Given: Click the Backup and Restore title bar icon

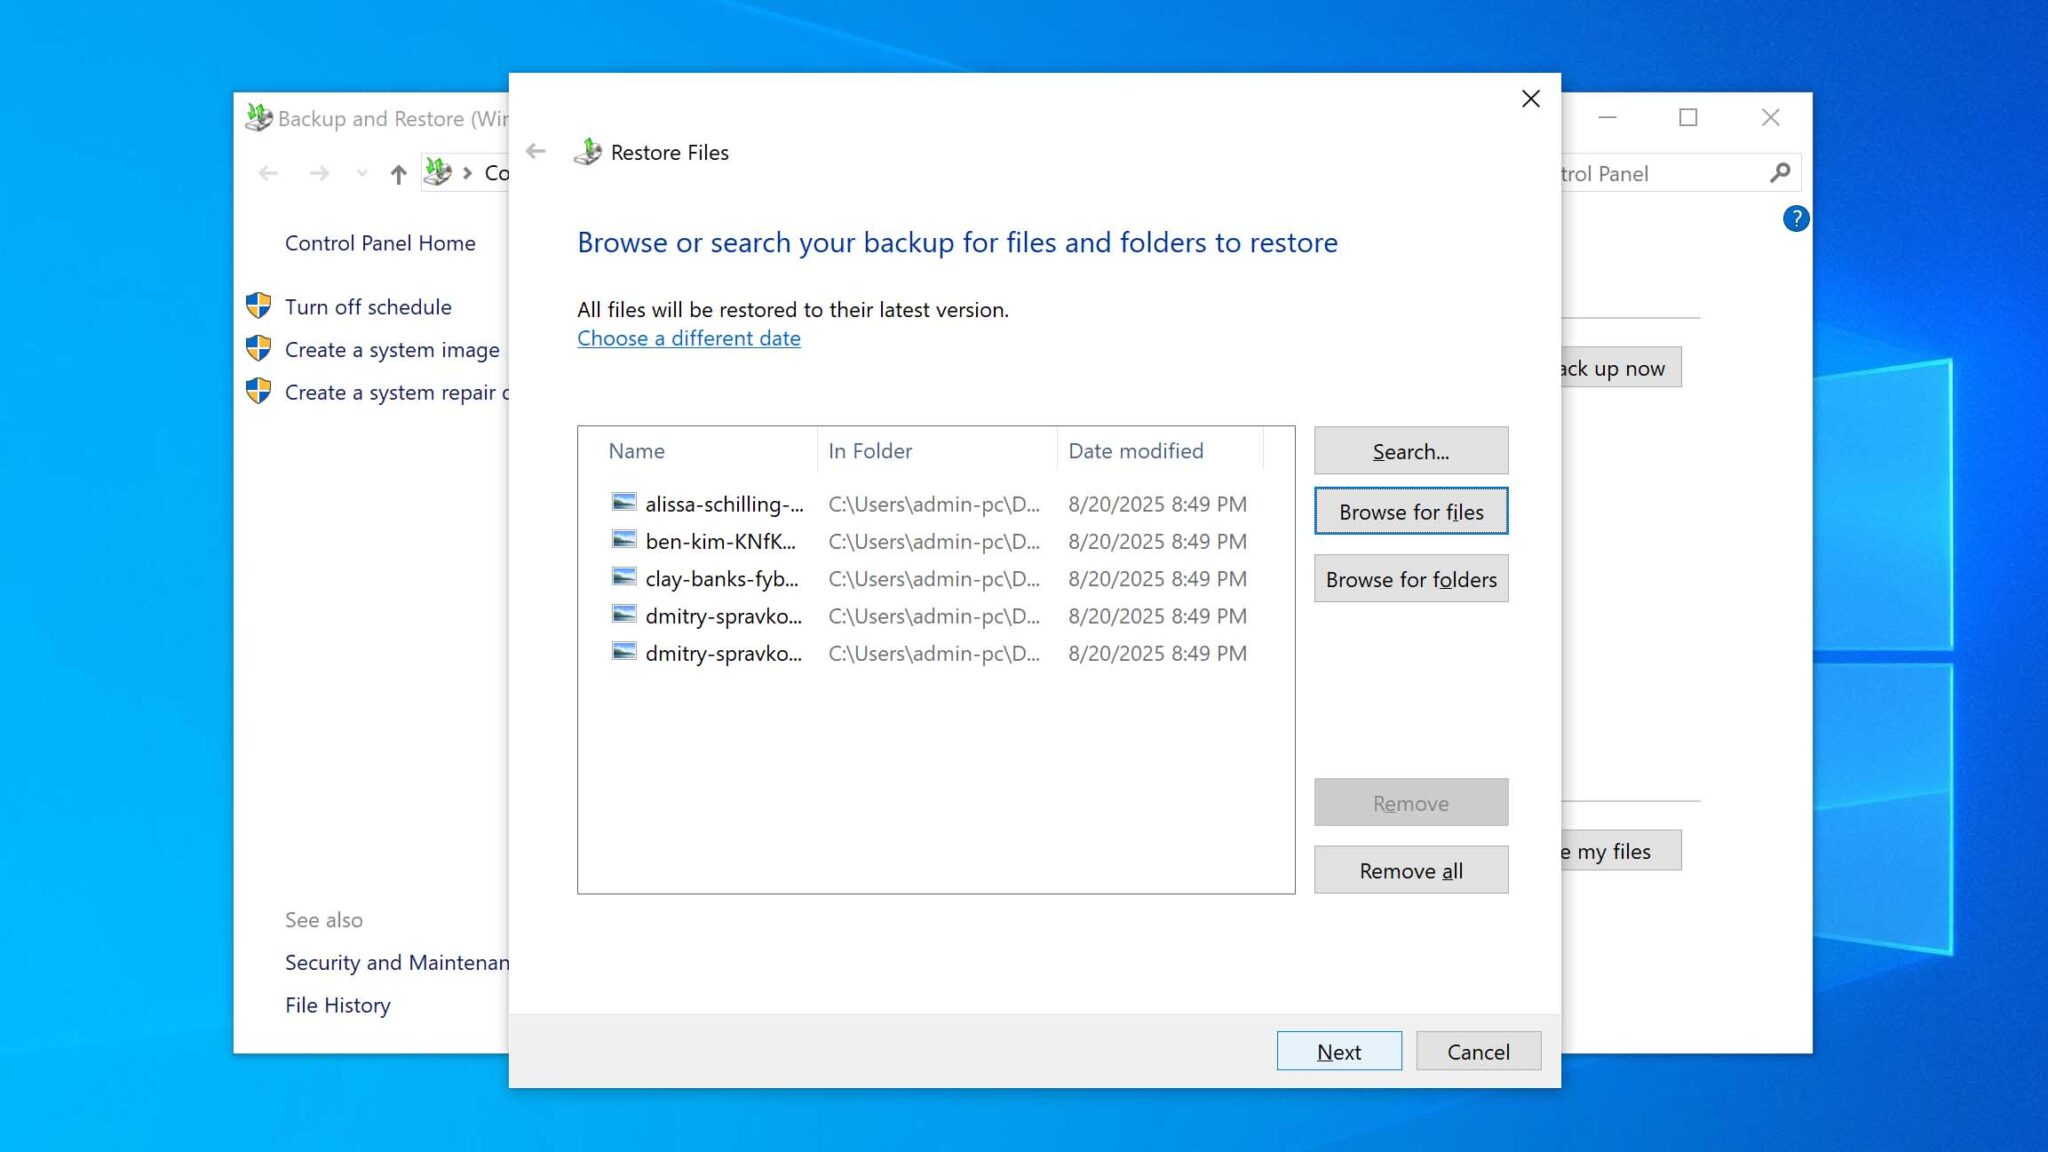Looking at the screenshot, I should [x=259, y=117].
